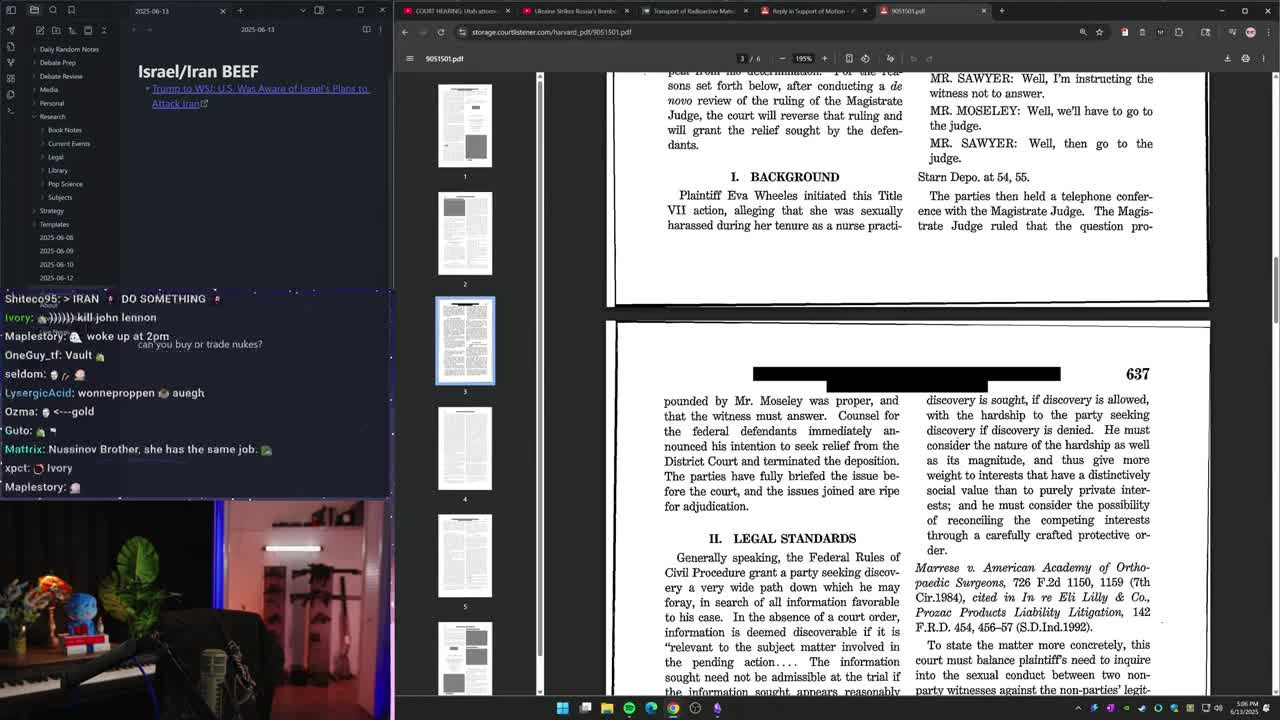Screen dimensions: 1280x720
Task: Reload the PDF page in the browser
Action: pyautogui.click(x=441, y=32)
